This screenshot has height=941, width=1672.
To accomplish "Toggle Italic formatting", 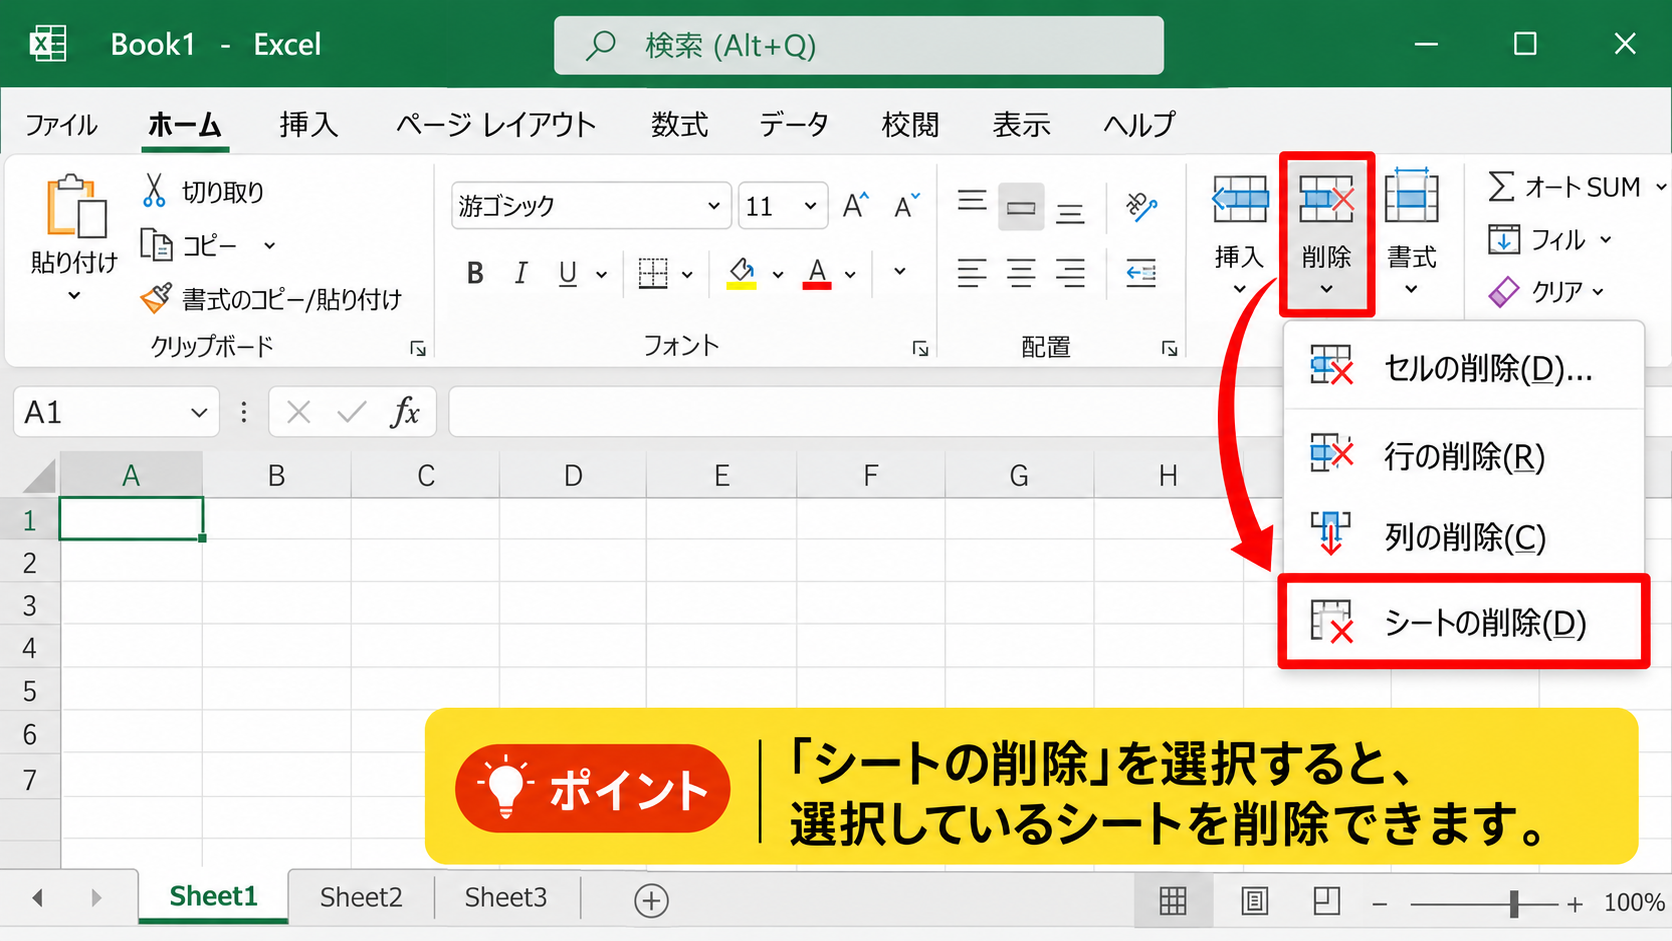I will point(521,273).
